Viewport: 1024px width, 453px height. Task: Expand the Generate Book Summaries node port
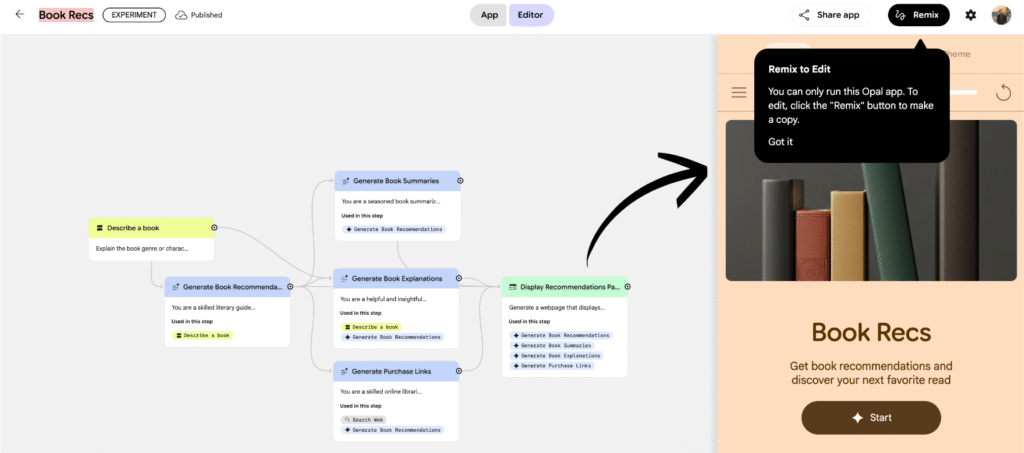[x=460, y=181]
